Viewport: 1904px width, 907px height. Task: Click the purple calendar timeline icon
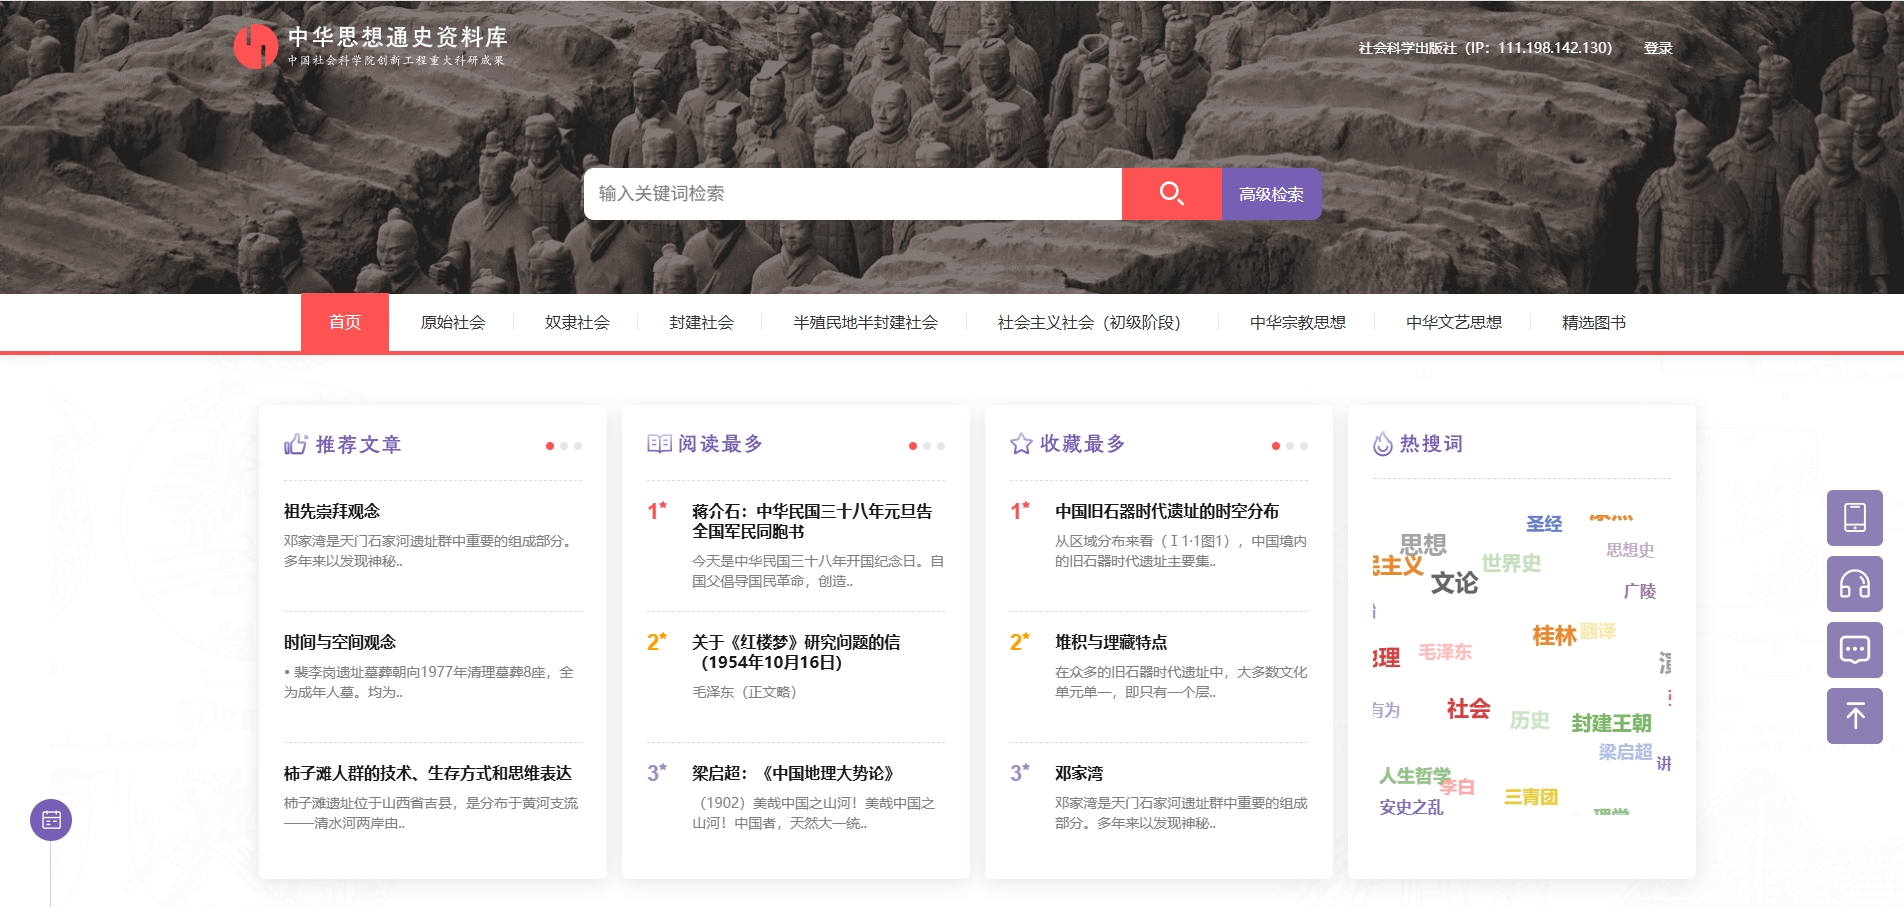click(x=51, y=820)
